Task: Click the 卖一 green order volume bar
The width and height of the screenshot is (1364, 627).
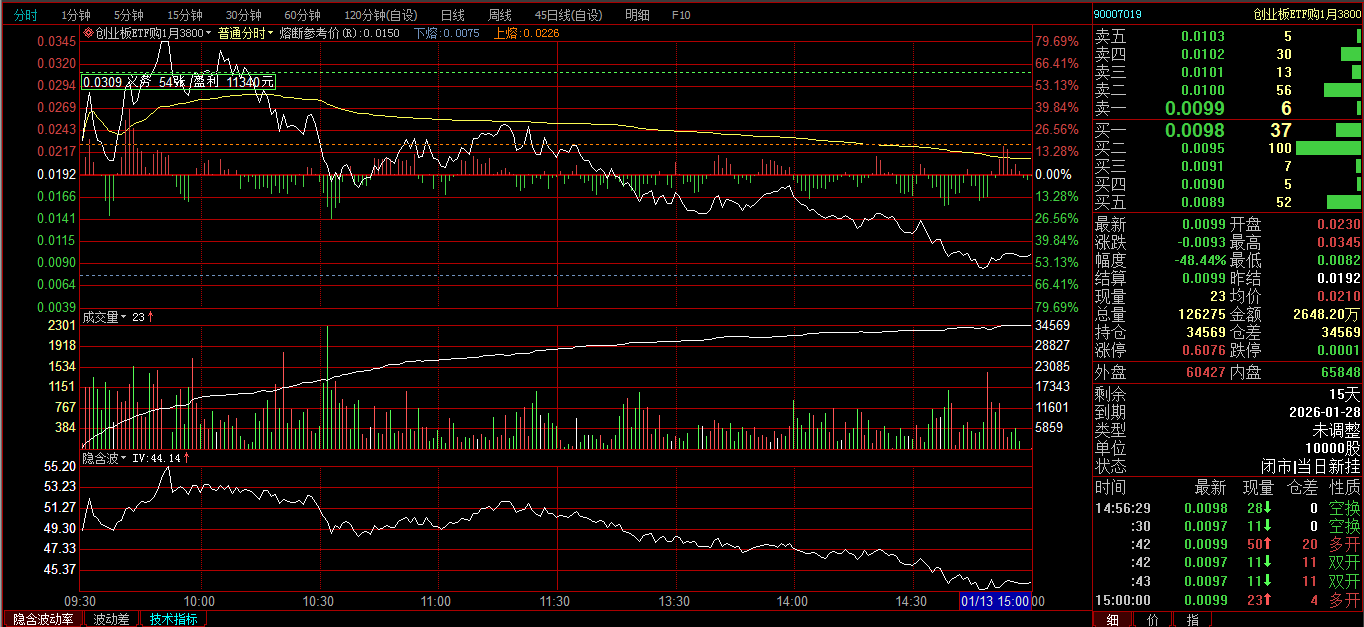Action: click(x=1358, y=108)
